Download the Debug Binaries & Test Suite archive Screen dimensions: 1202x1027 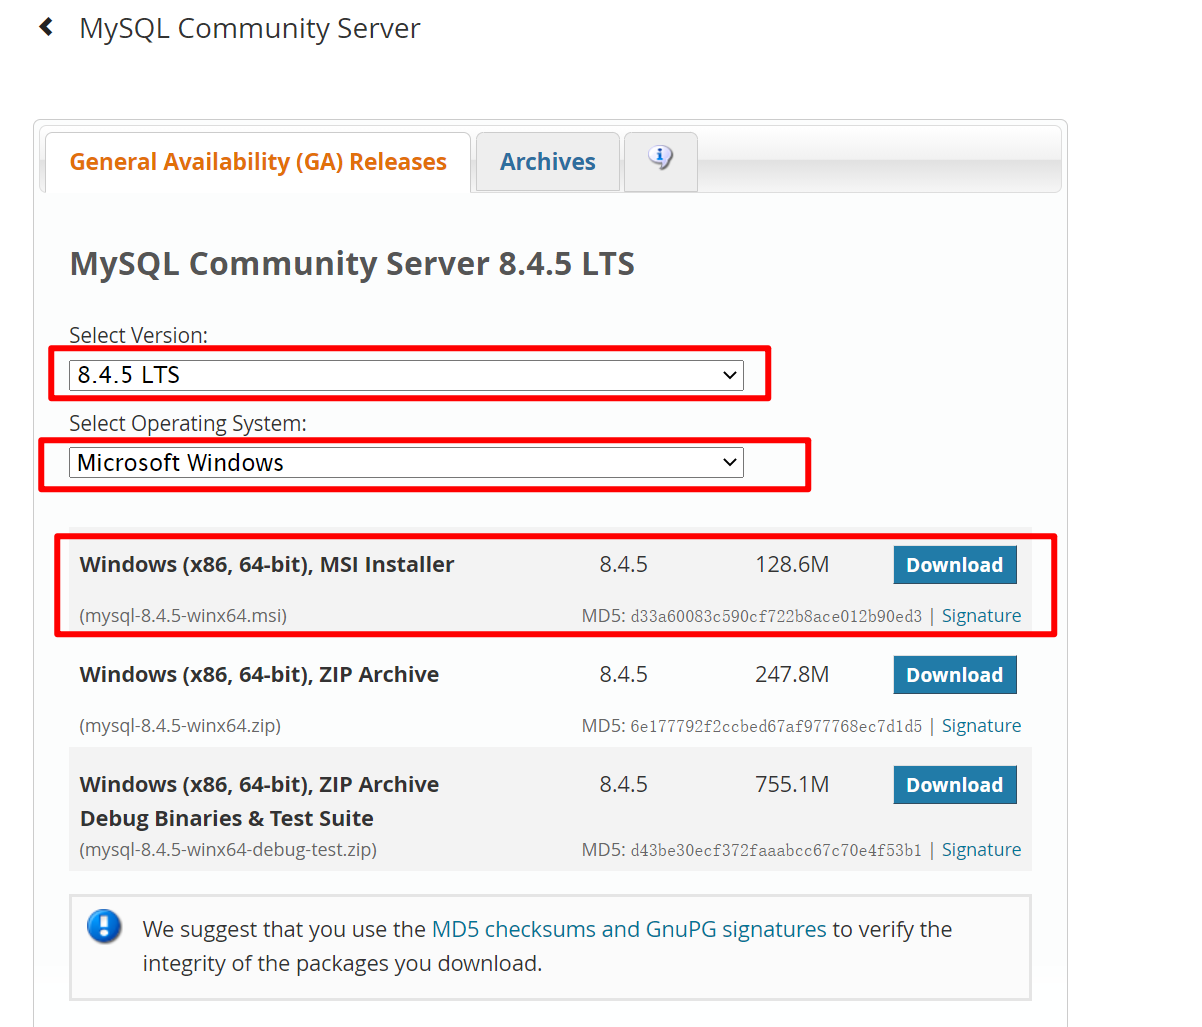coord(954,784)
